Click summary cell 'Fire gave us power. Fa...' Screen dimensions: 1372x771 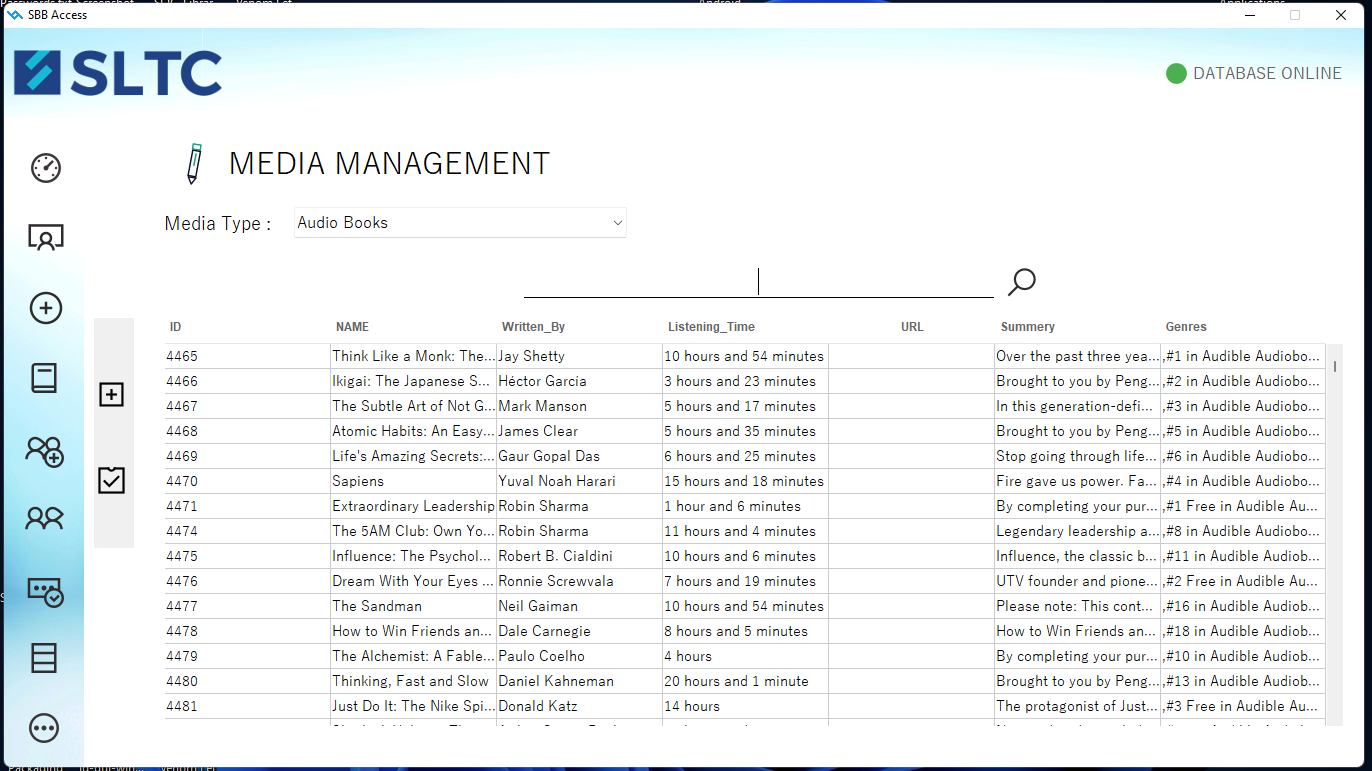tap(1078, 481)
